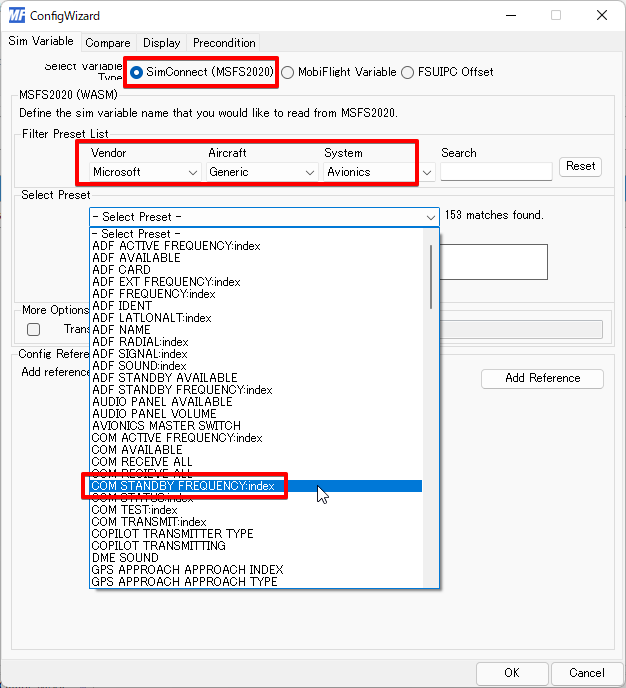Image resolution: width=626 pixels, height=688 pixels.
Task: Switch to the Compare tab
Action: pos(108,43)
